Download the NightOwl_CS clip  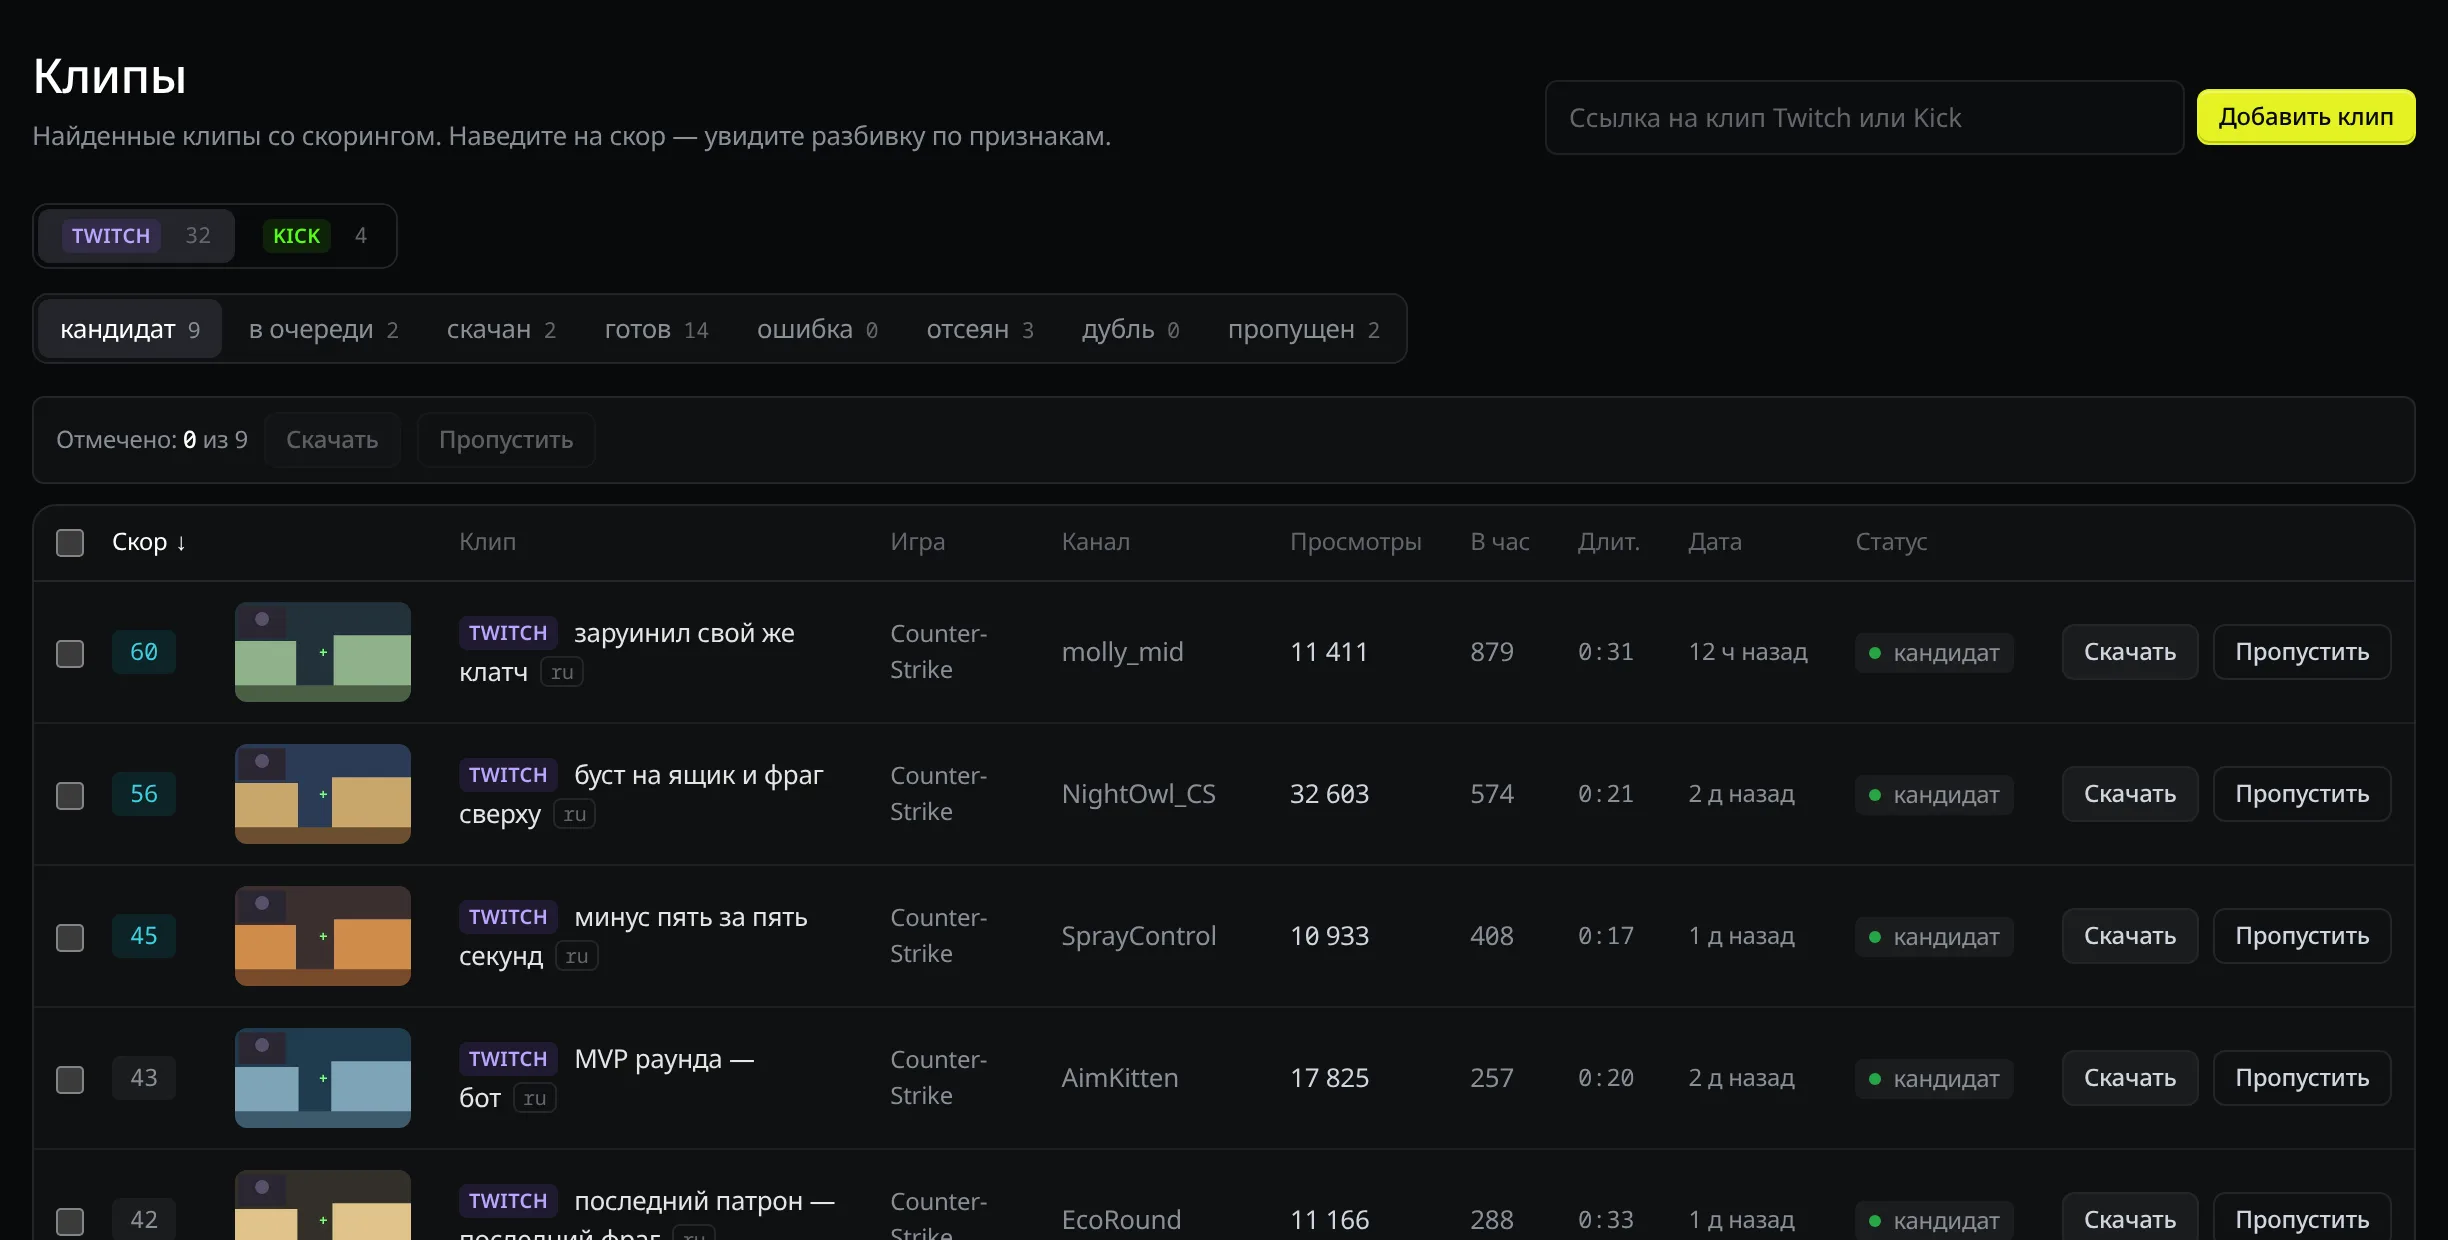2130,794
